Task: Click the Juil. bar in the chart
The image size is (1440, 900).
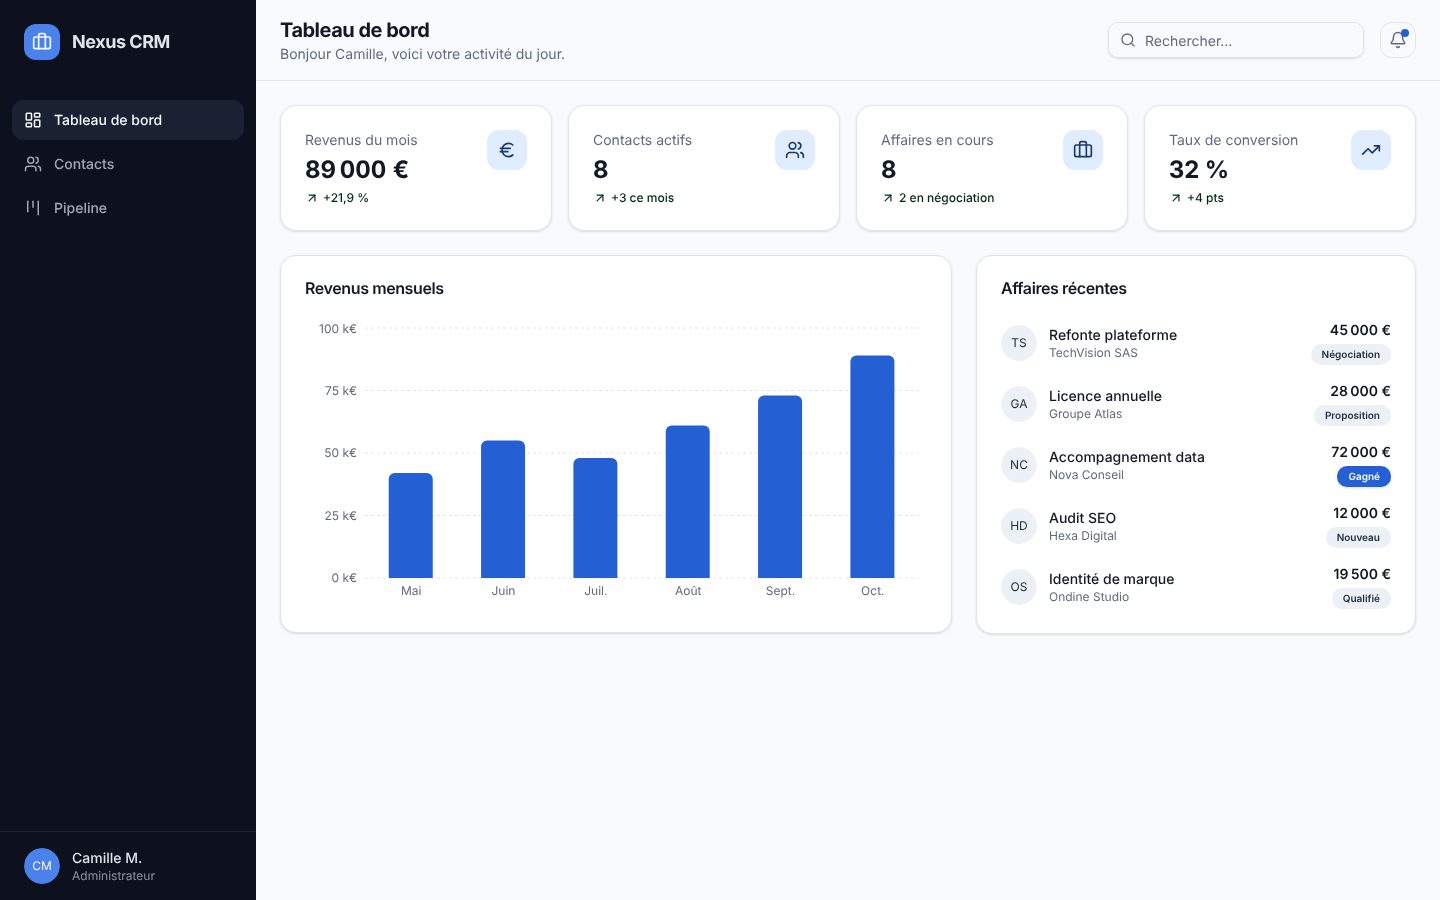Action: click(595, 518)
